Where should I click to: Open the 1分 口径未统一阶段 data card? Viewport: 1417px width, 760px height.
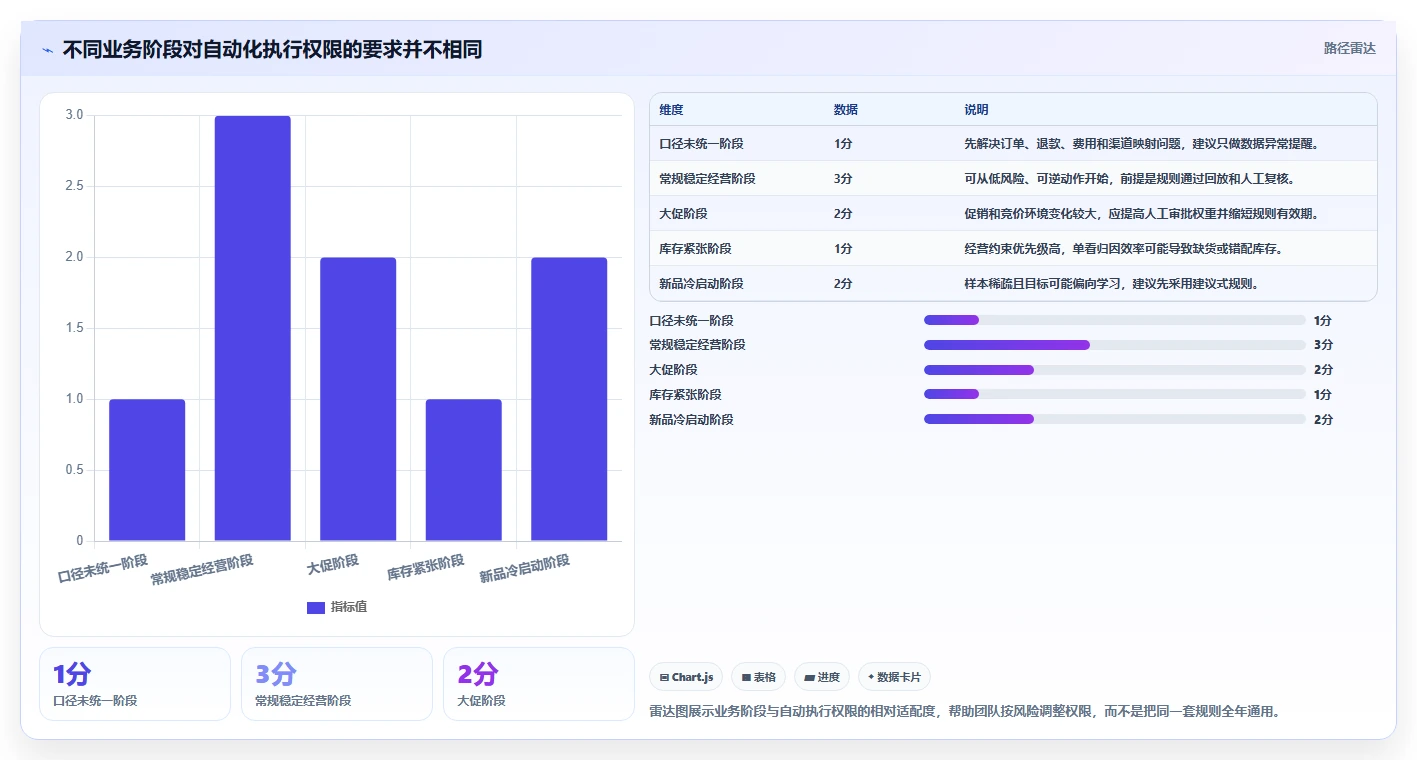point(135,684)
